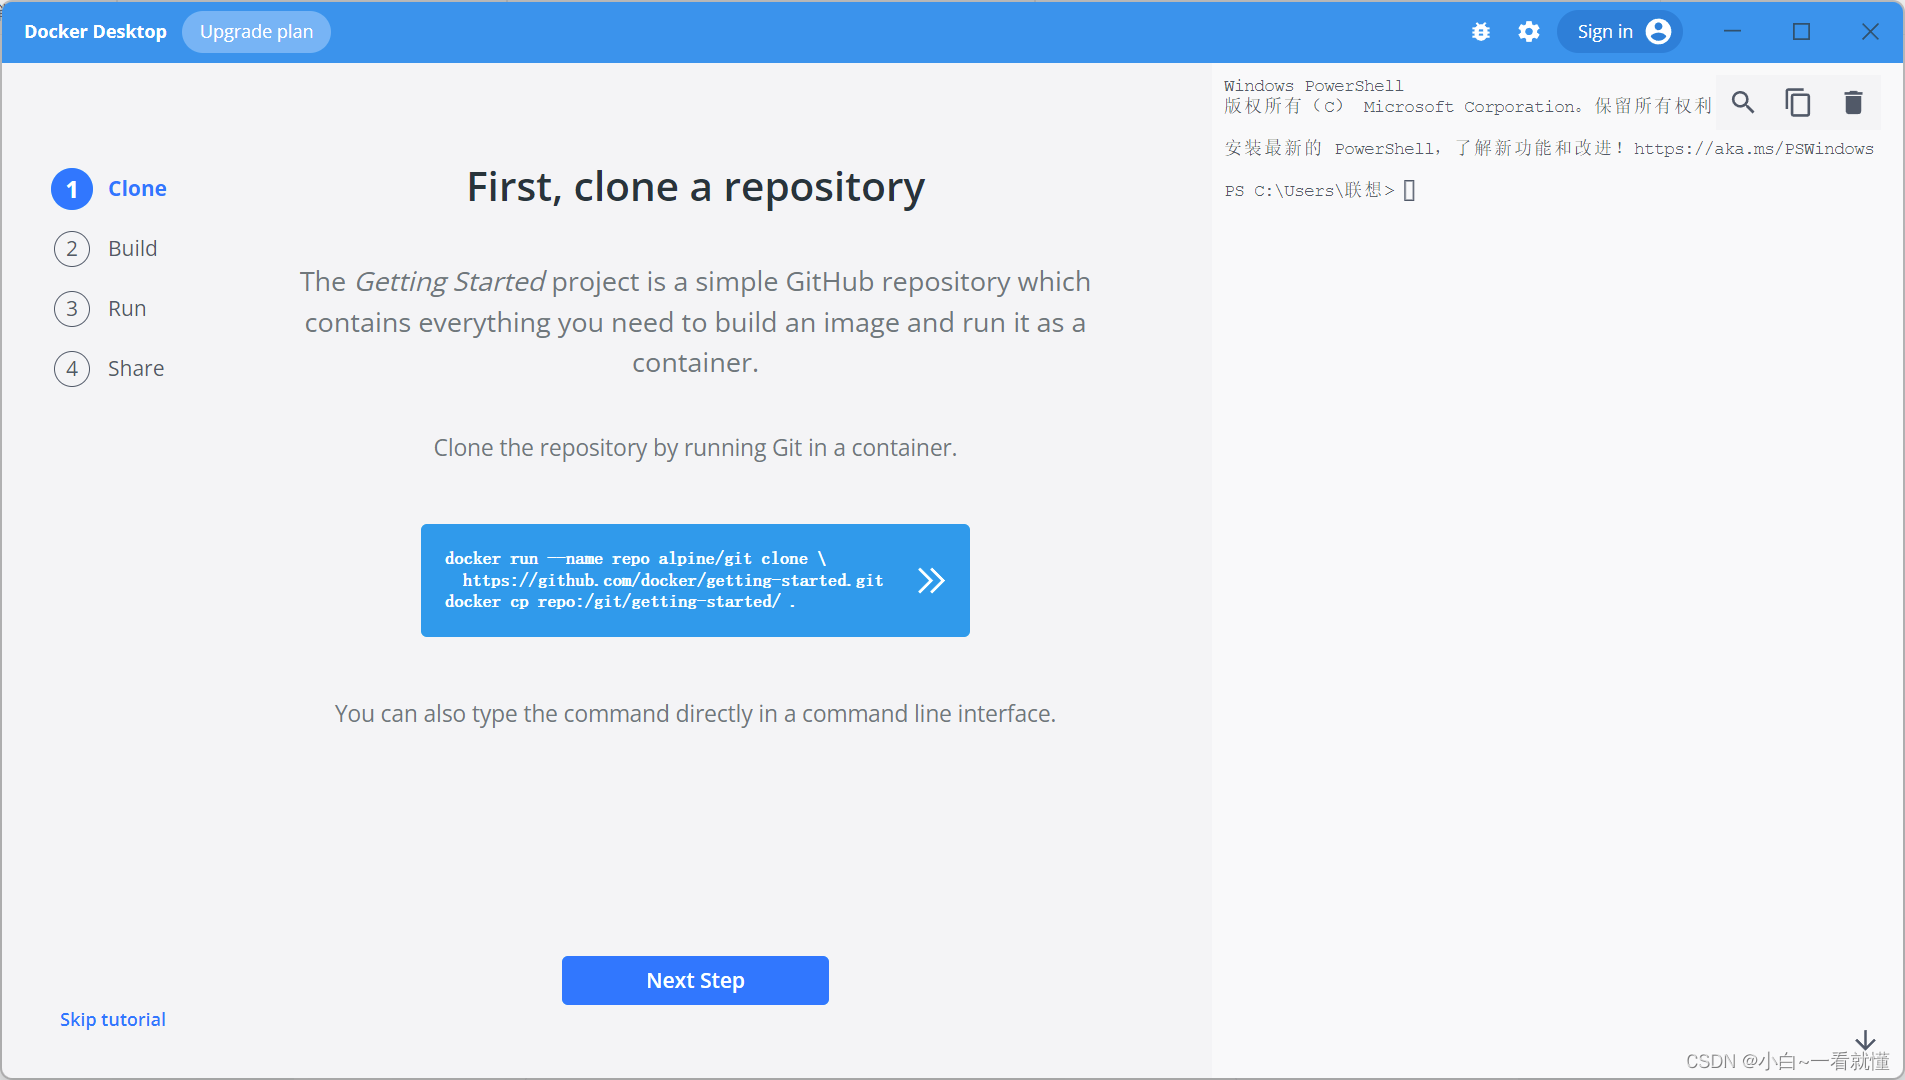Clear terminal with the trash icon

click(1853, 102)
